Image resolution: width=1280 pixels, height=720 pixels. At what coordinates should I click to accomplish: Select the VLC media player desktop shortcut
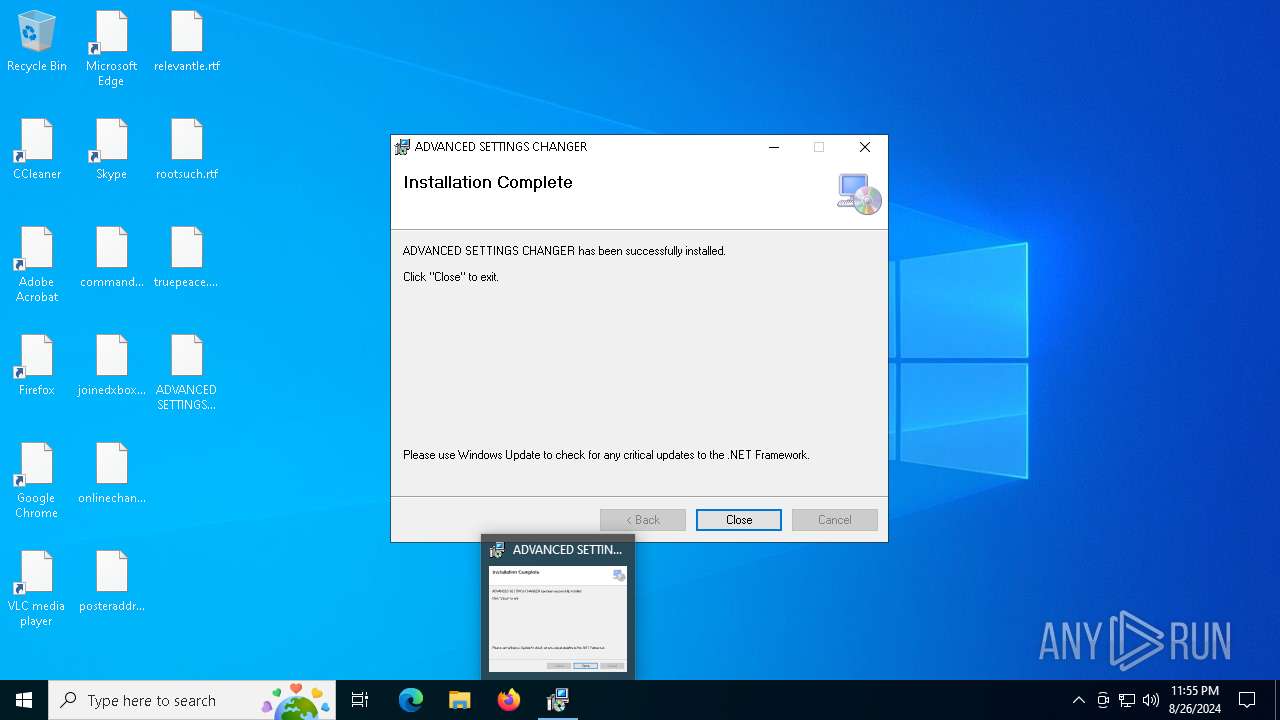click(37, 589)
